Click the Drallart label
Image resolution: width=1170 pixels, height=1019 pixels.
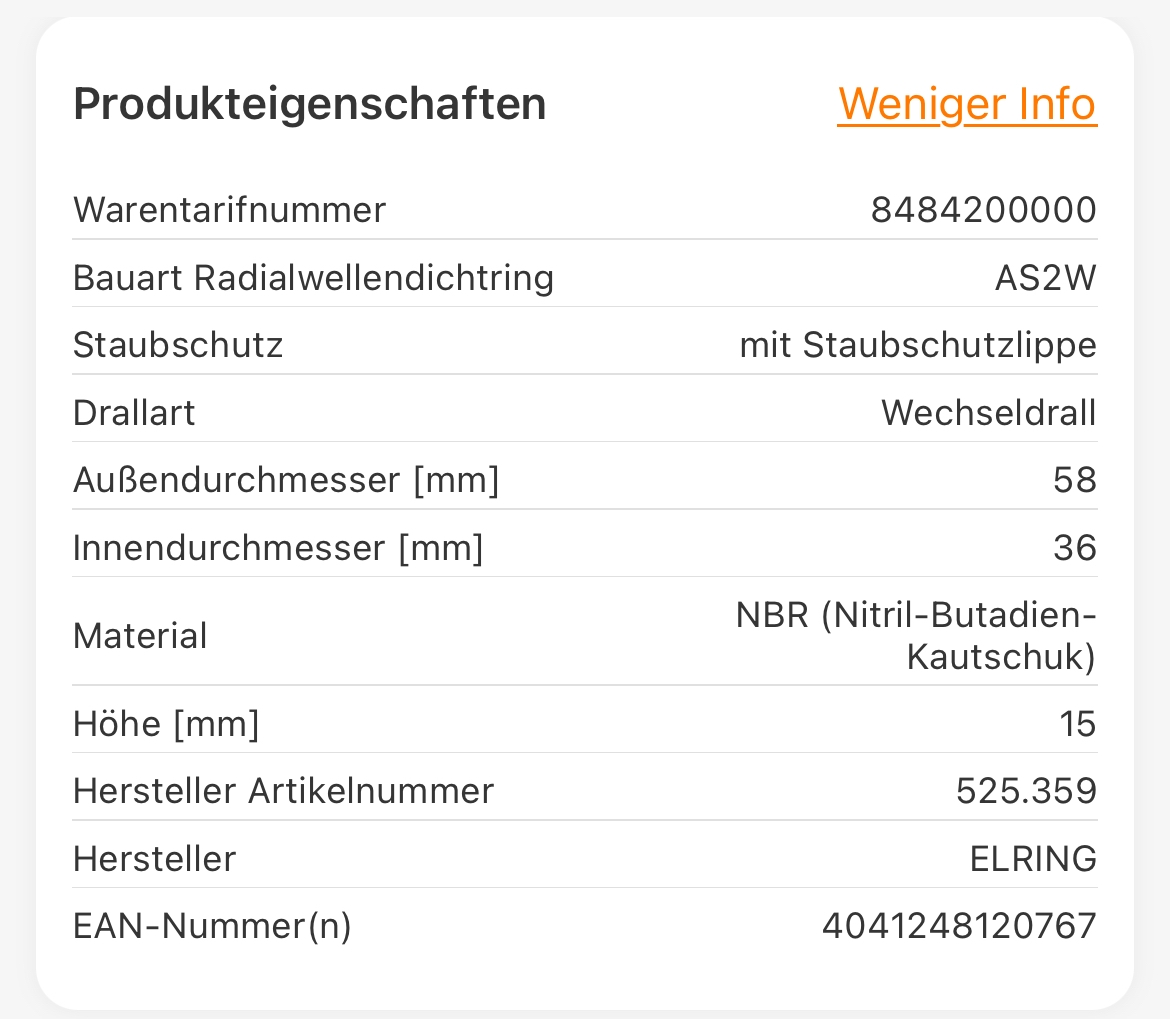(x=134, y=413)
